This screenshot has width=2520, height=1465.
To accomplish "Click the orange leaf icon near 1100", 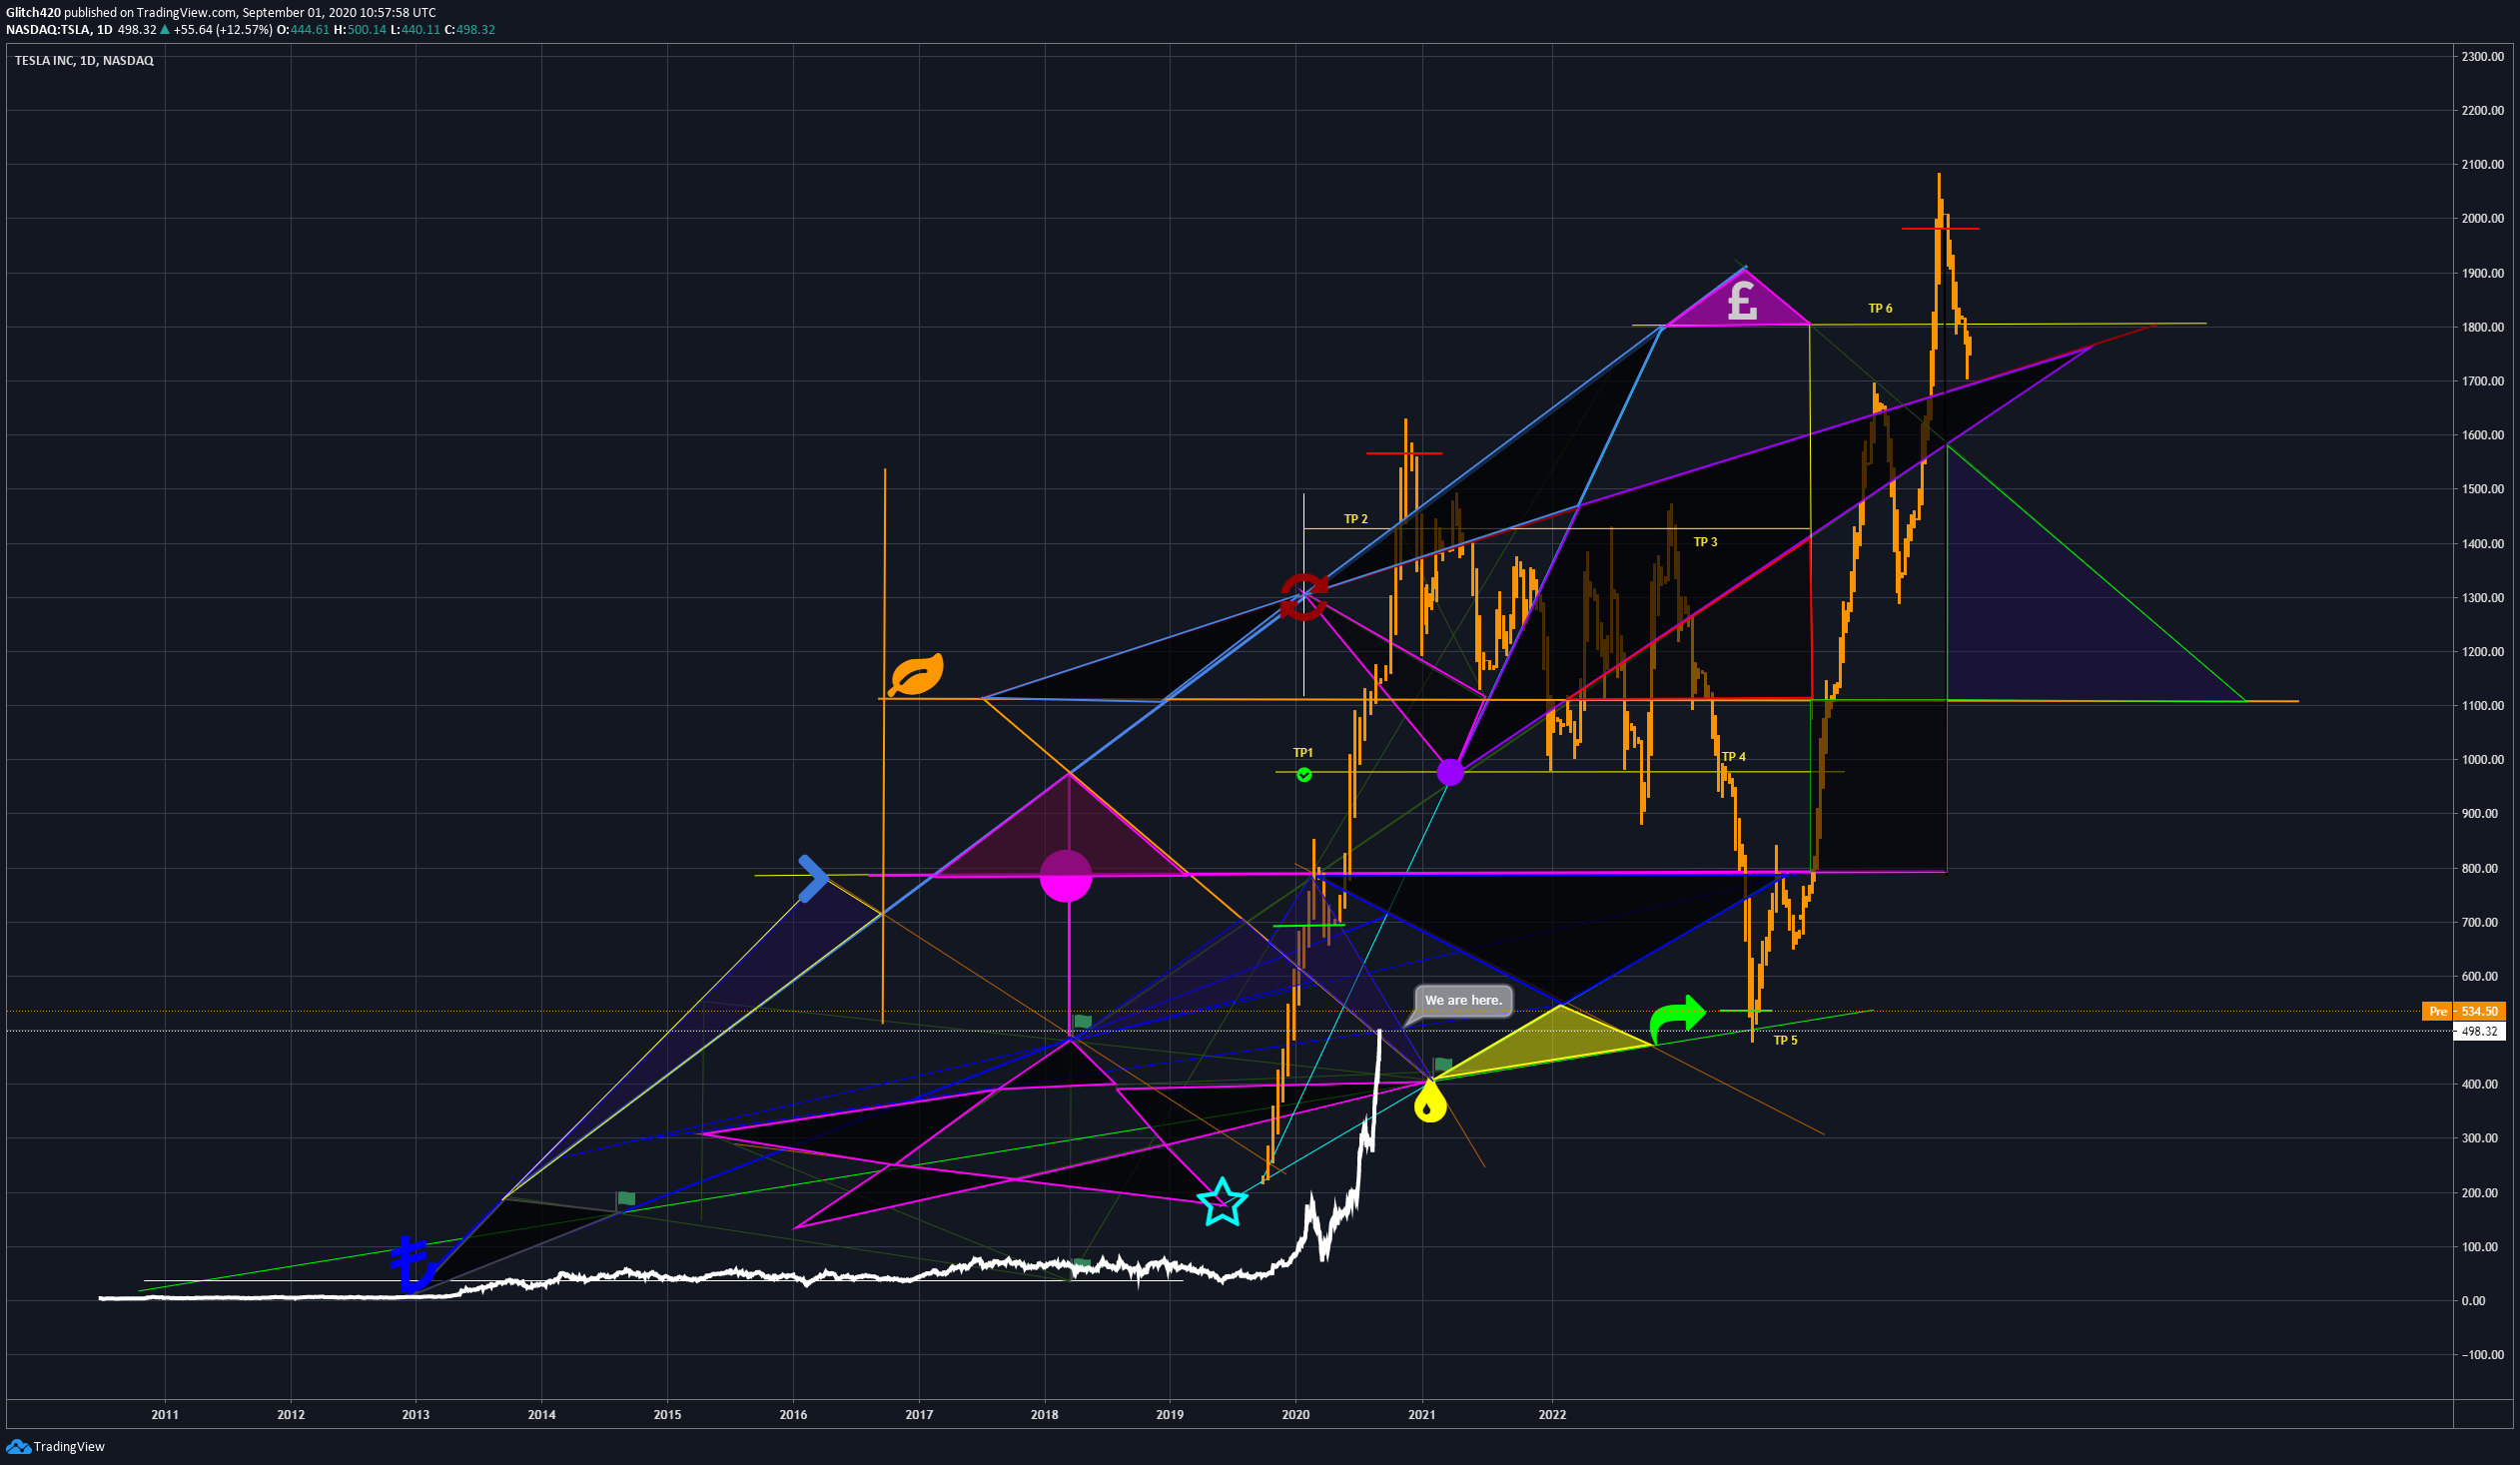I will (x=916, y=675).
